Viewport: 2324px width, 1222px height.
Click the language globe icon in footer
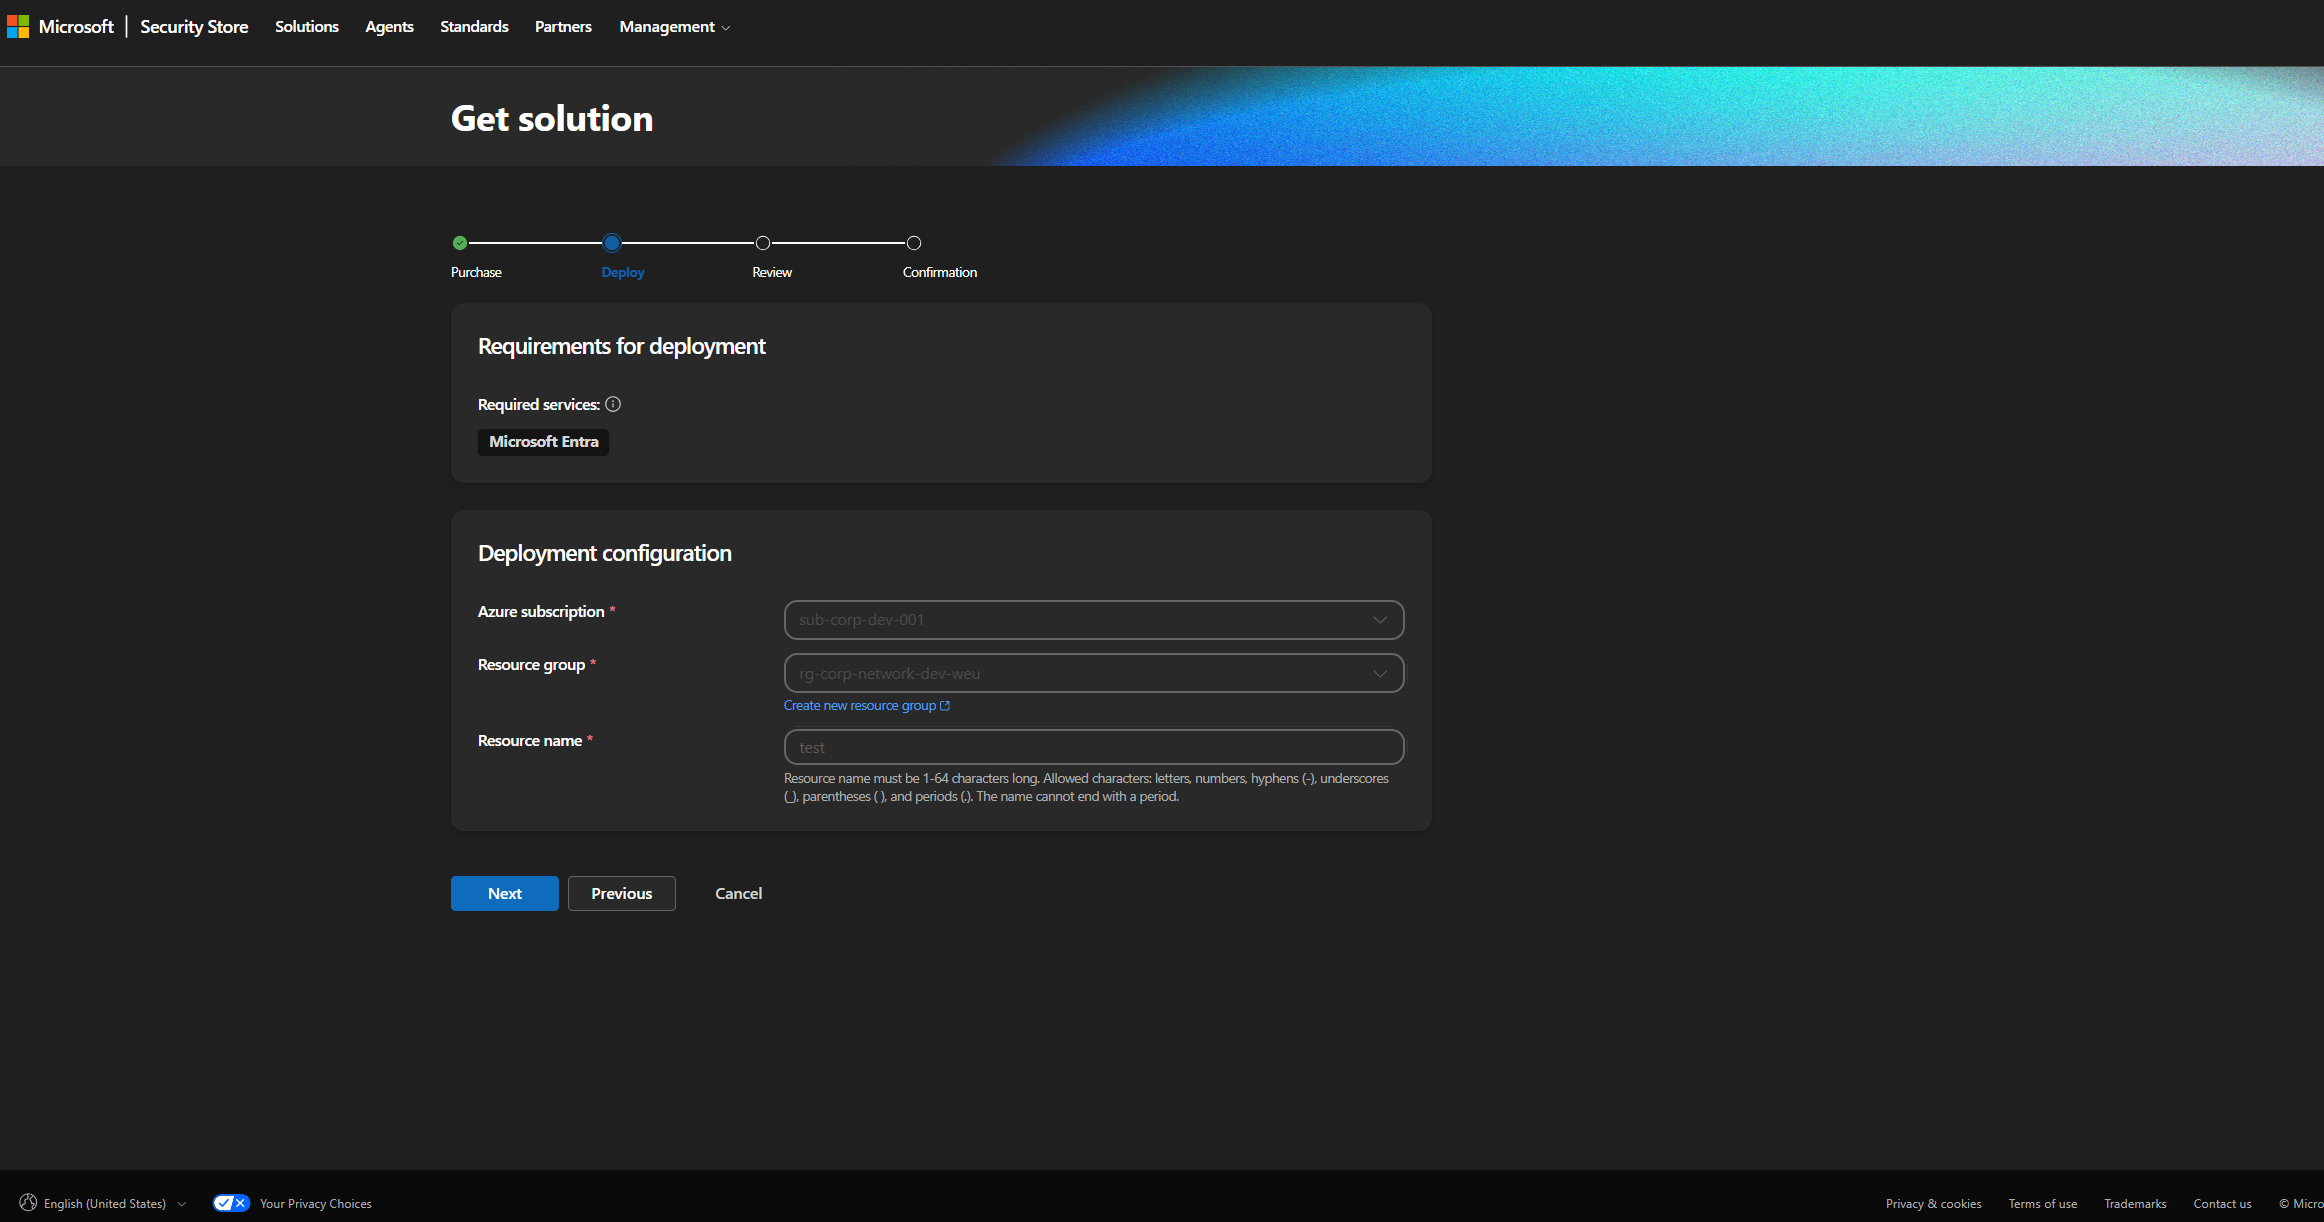pyautogui.click(x=28, y=1203)
